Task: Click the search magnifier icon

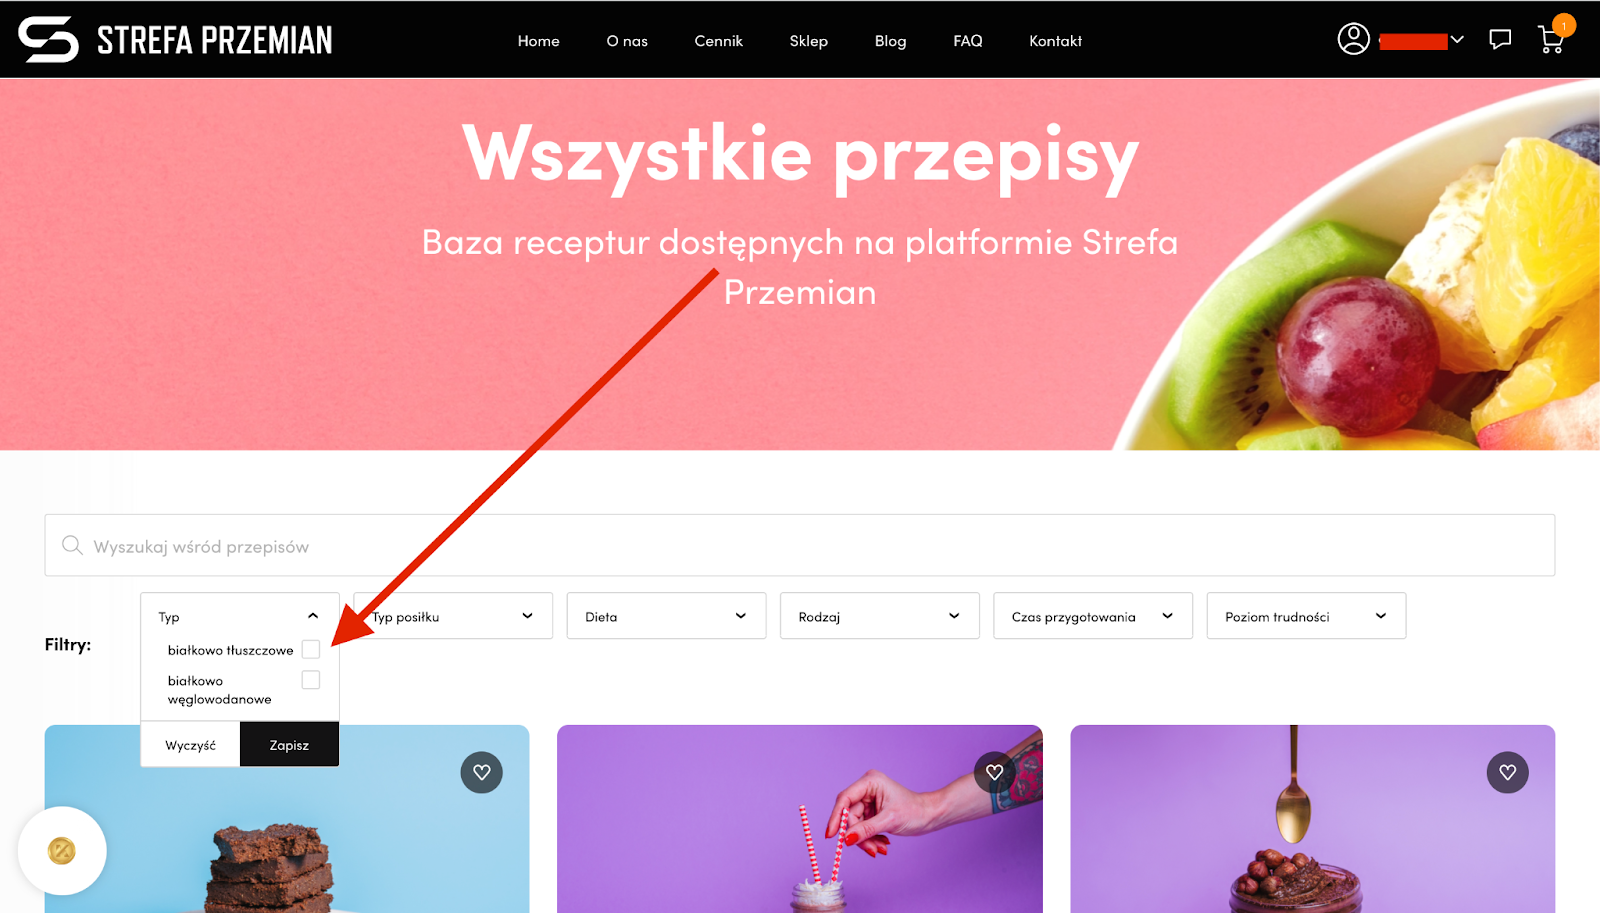Action: click(72, 545)
